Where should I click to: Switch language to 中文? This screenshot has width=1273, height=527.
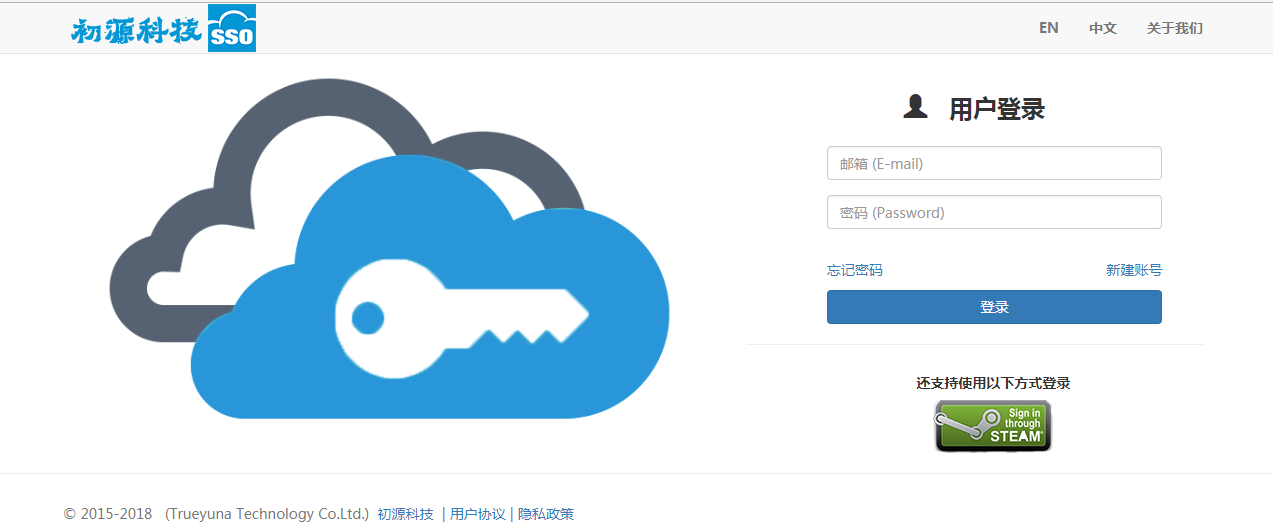1102,28
